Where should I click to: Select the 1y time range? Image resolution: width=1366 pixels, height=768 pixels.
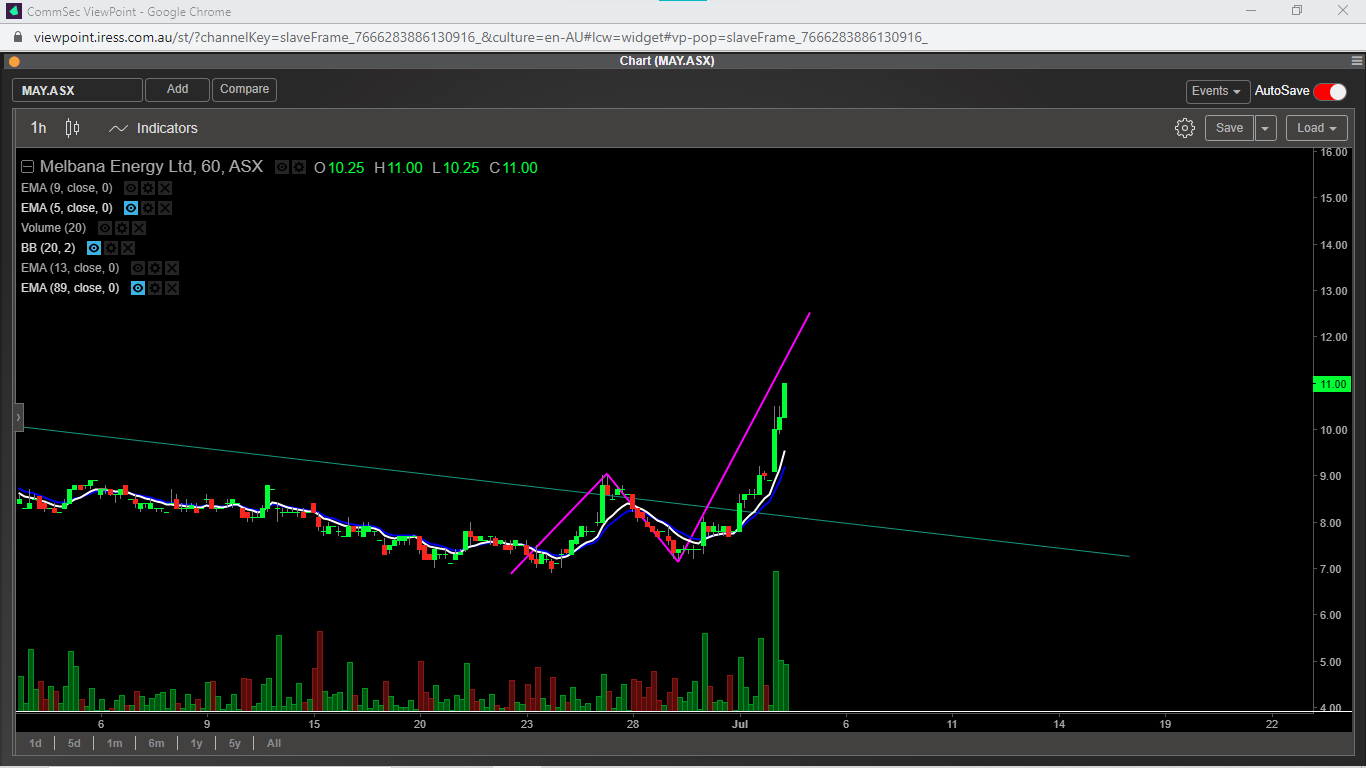click(x=196, y=743)
